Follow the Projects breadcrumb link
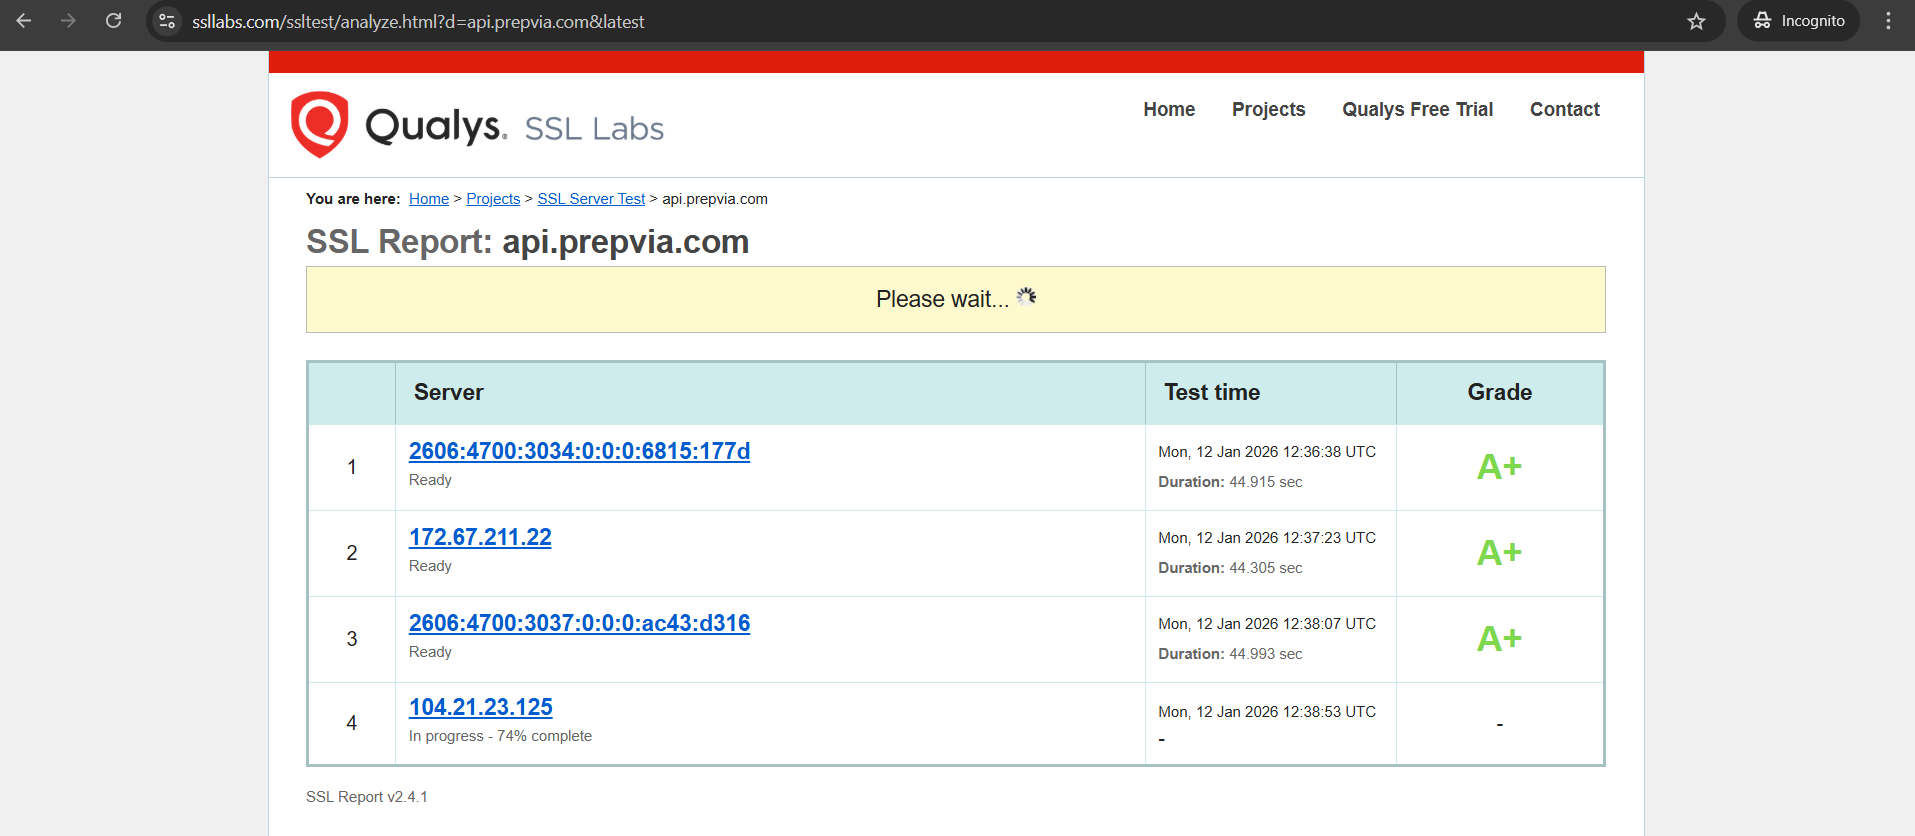 (x=493, y=199)
